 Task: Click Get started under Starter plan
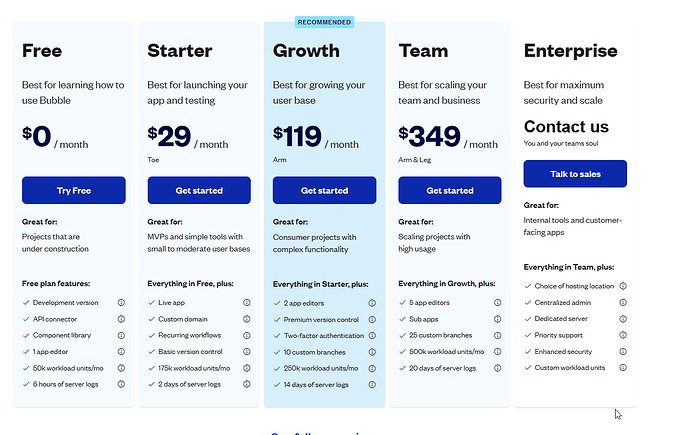coord(199,190)
